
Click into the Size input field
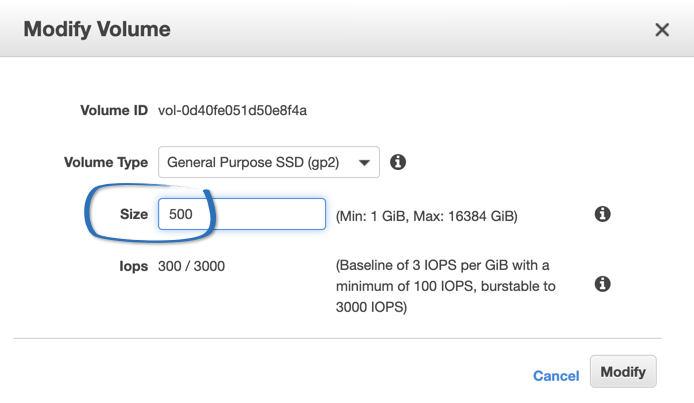click(242, 214)
